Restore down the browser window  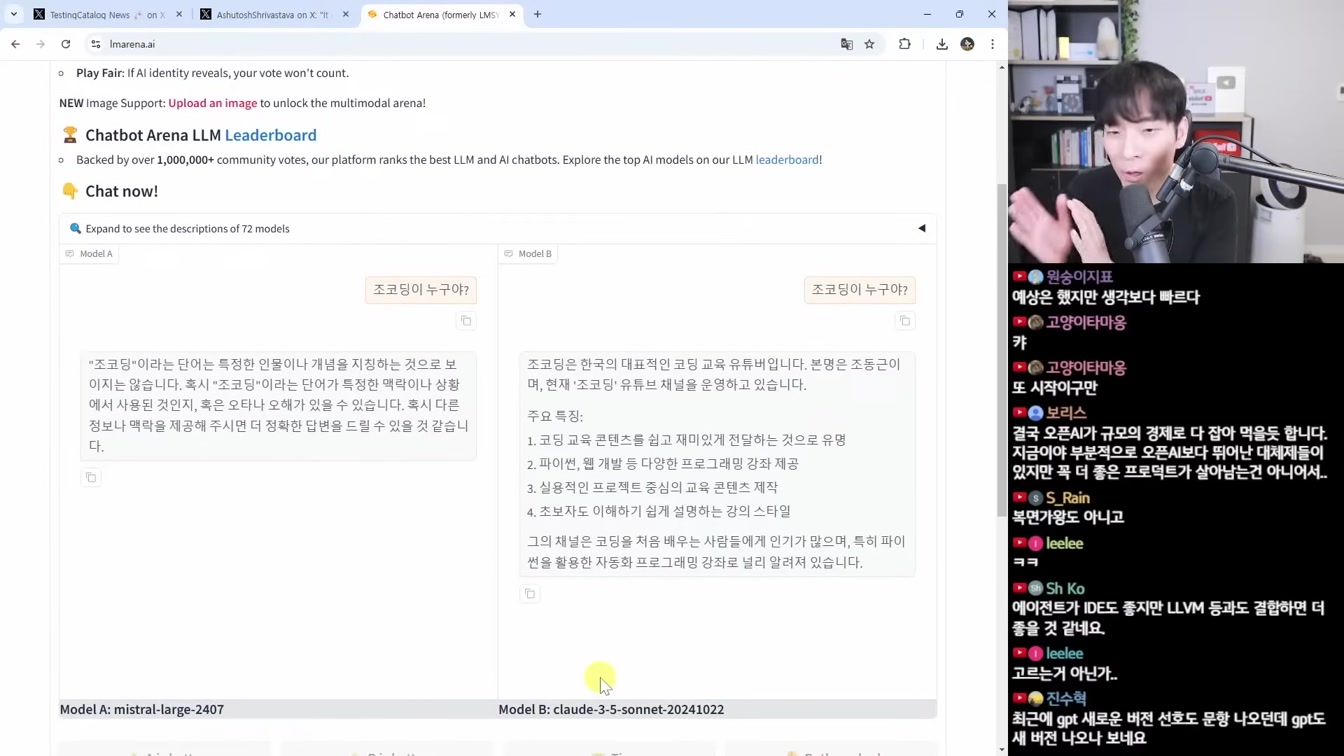pyautogui.click(x=959, y=14)
